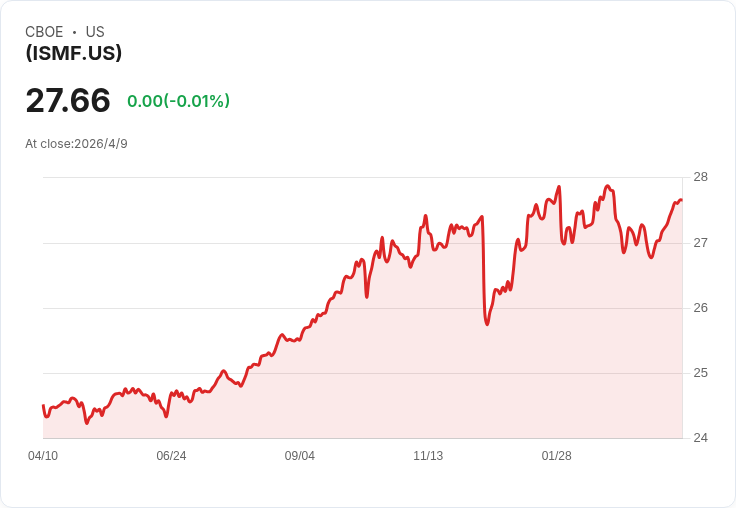Click the 26 price axis label

pyautogui.click(x=700, y=308)
